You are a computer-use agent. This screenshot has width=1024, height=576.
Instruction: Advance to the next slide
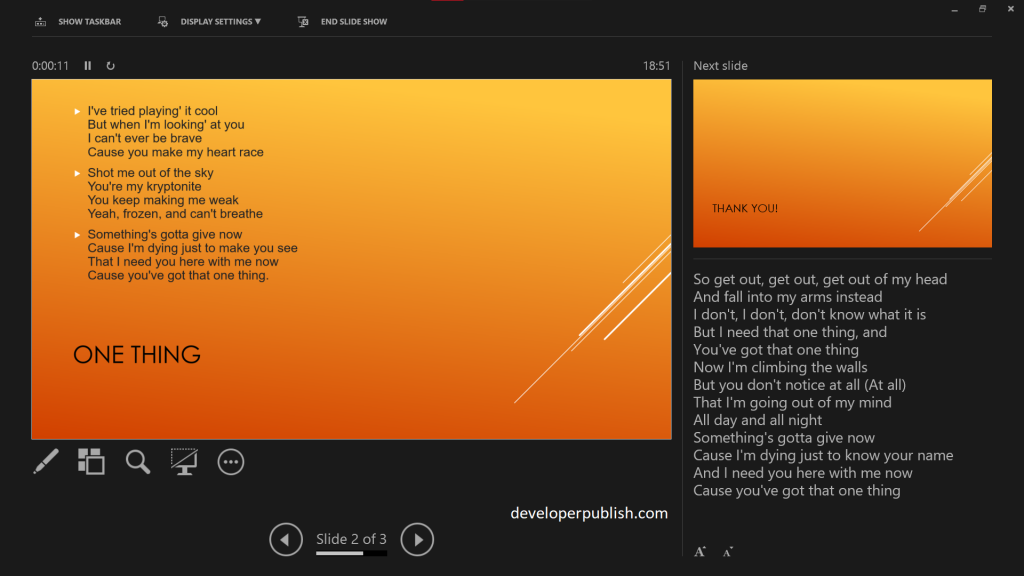(x=417, y=540)
